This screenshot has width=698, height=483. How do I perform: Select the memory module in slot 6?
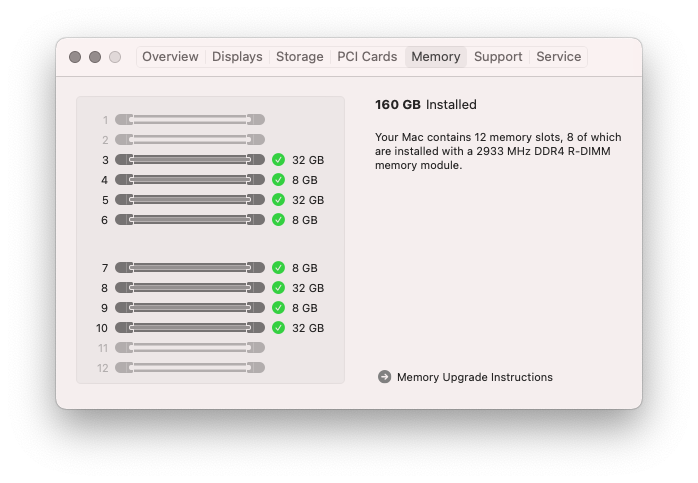pyautogui.click(x=190, y=219)
